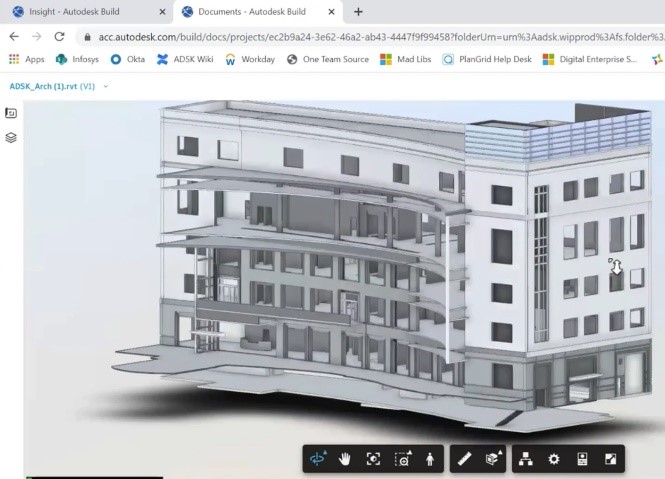Click the Fit to View icon
This screenshot has width=665, height=479.
click(374, 459)
